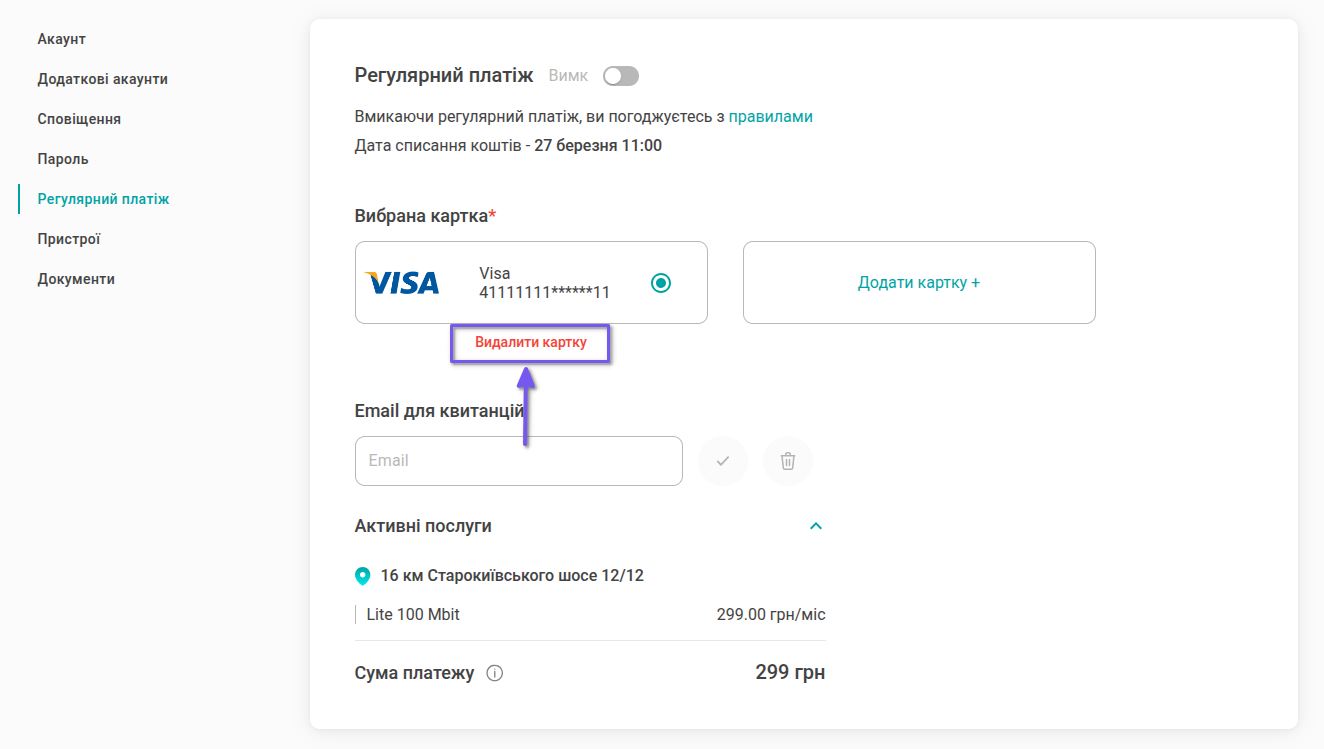The height and width of the screenshot is (749, 1324).
Task: Select Регулярний платіж in sidebar
Action: pos(104,199)
